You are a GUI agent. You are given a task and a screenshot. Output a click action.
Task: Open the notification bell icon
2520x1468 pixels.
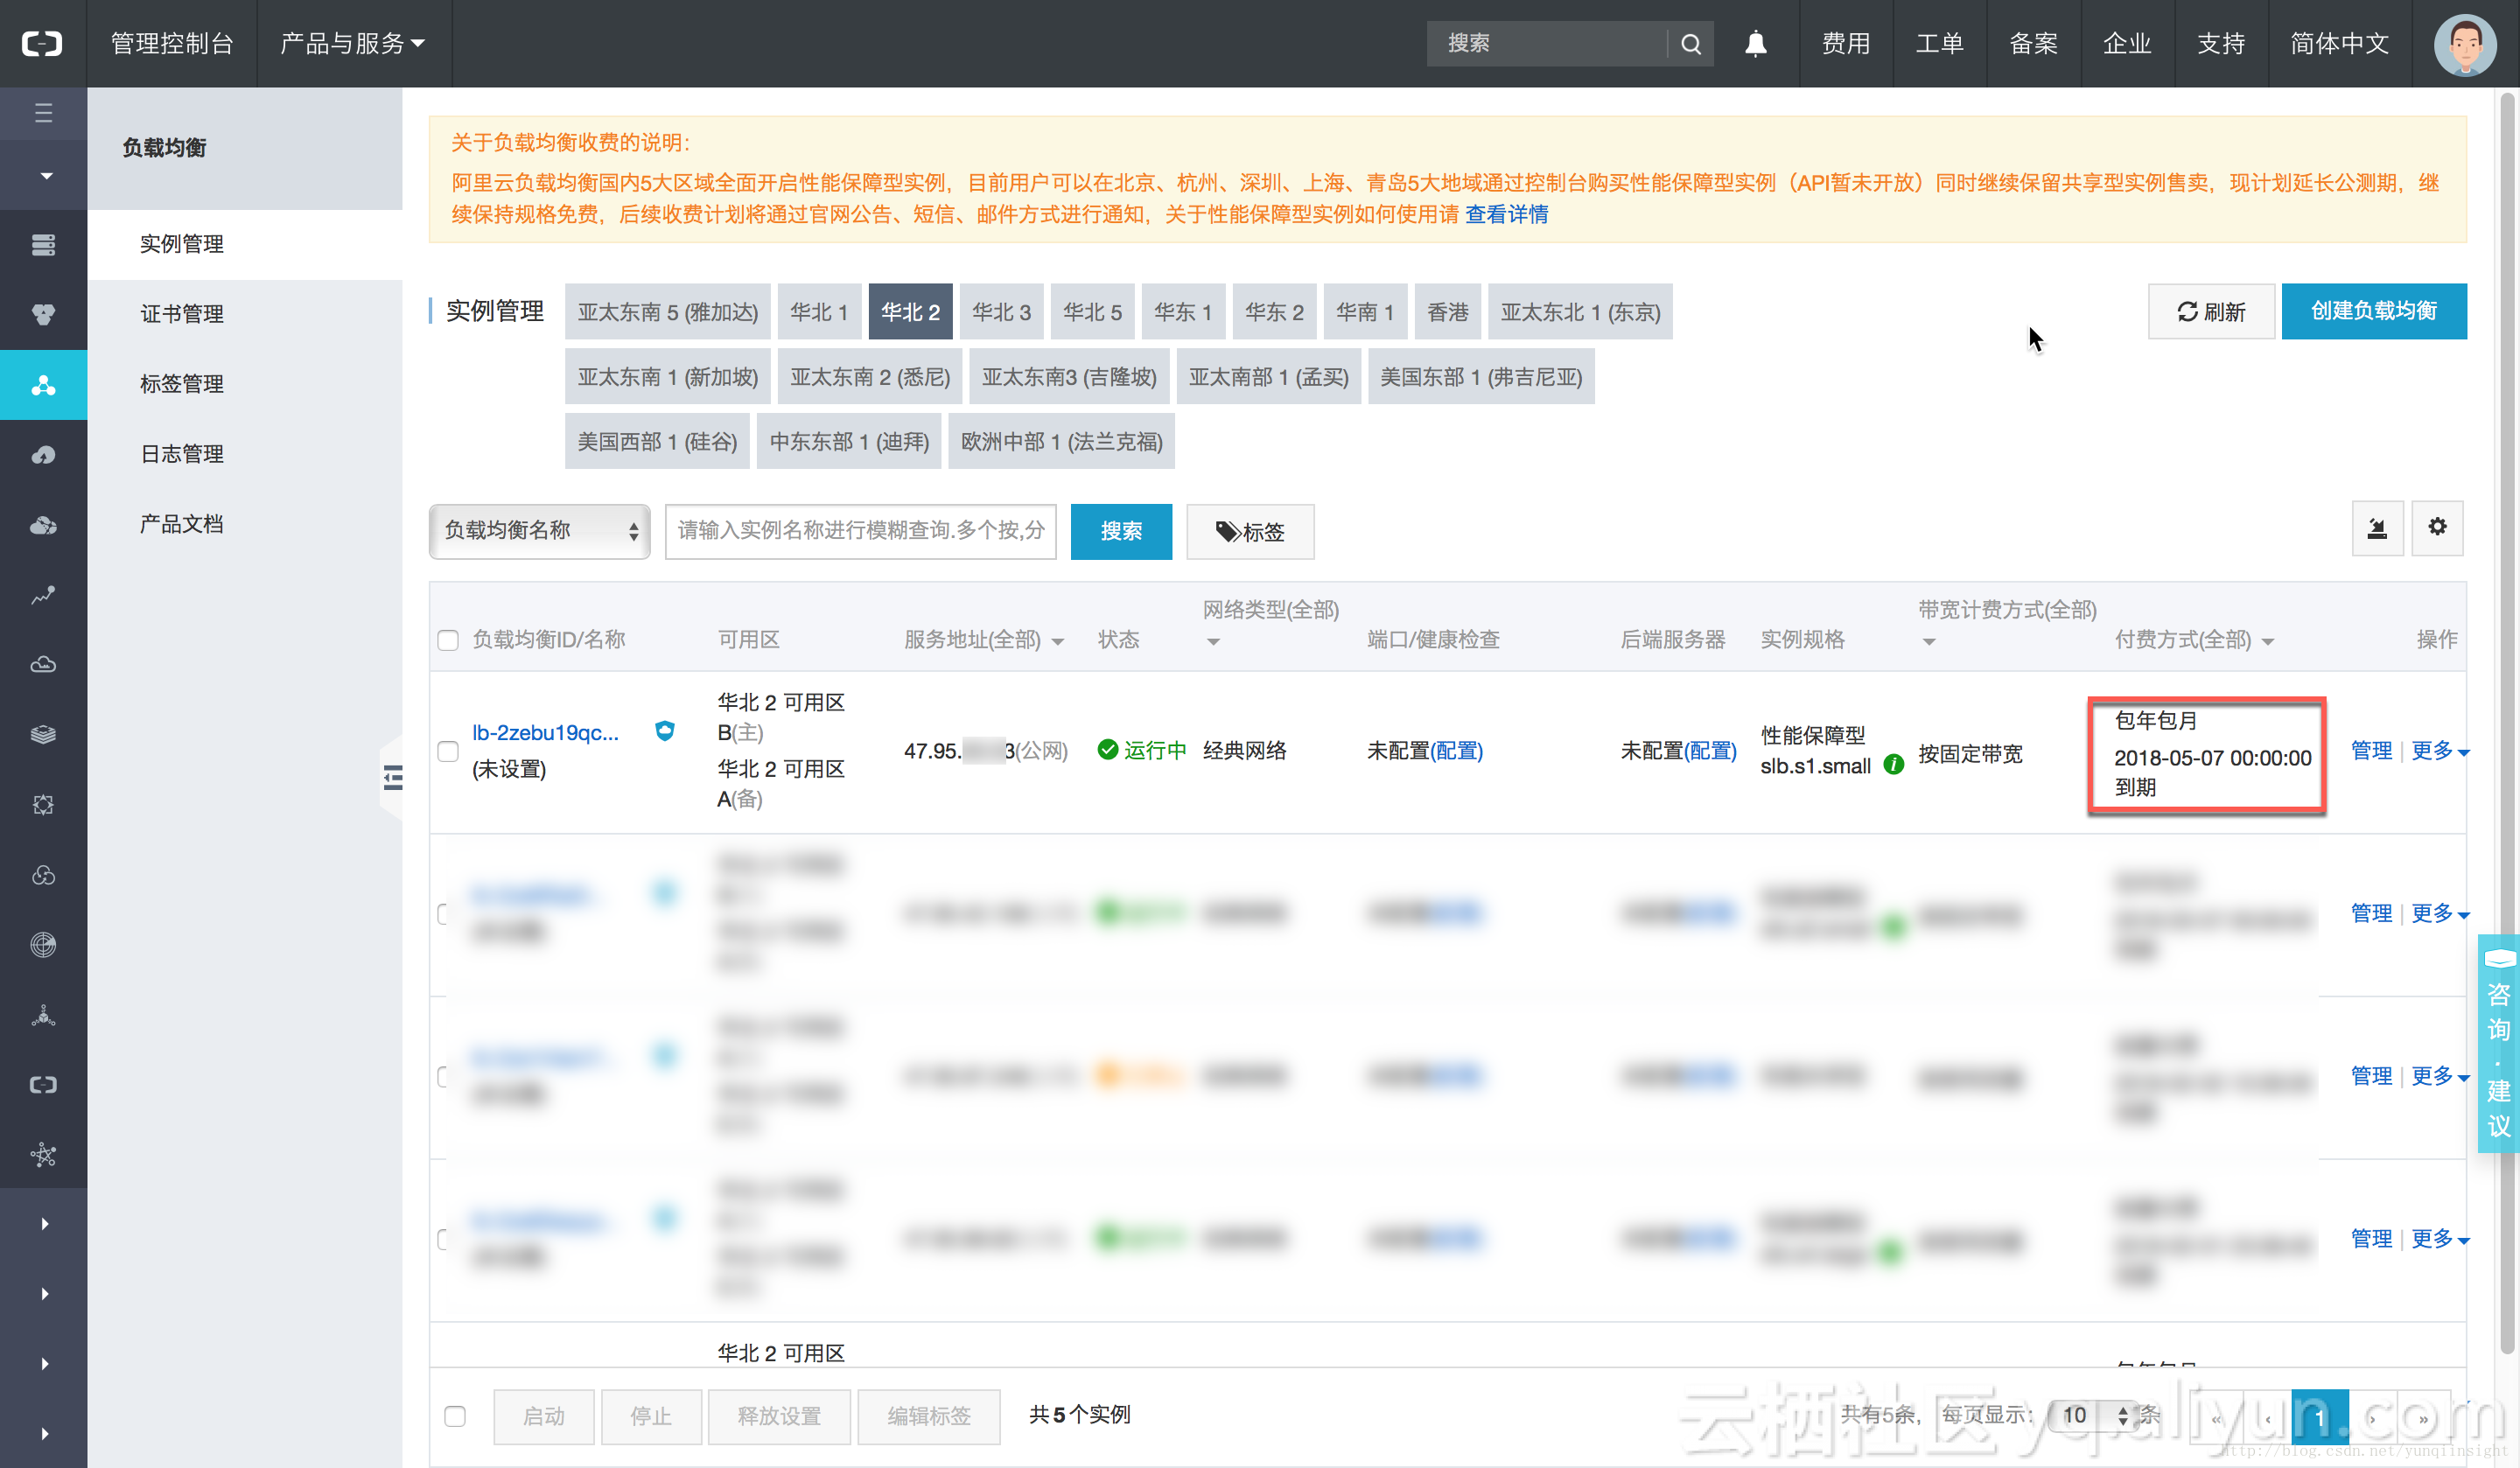[1756, 43]
